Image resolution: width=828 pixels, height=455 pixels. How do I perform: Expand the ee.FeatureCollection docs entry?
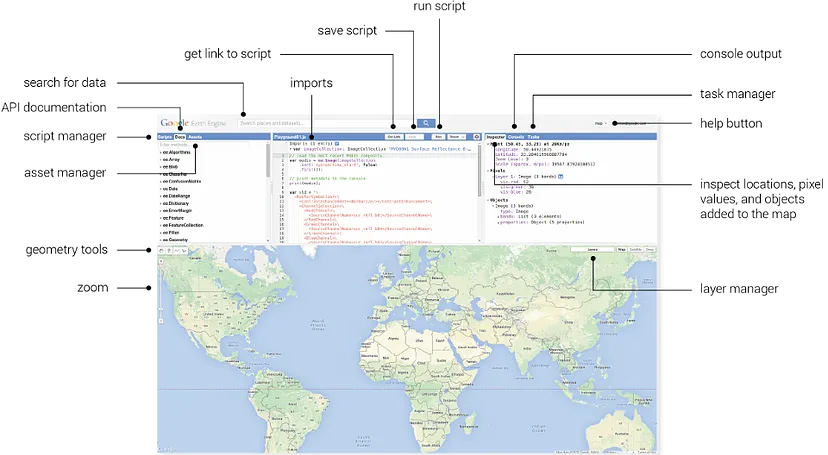[x=182, y=225]
